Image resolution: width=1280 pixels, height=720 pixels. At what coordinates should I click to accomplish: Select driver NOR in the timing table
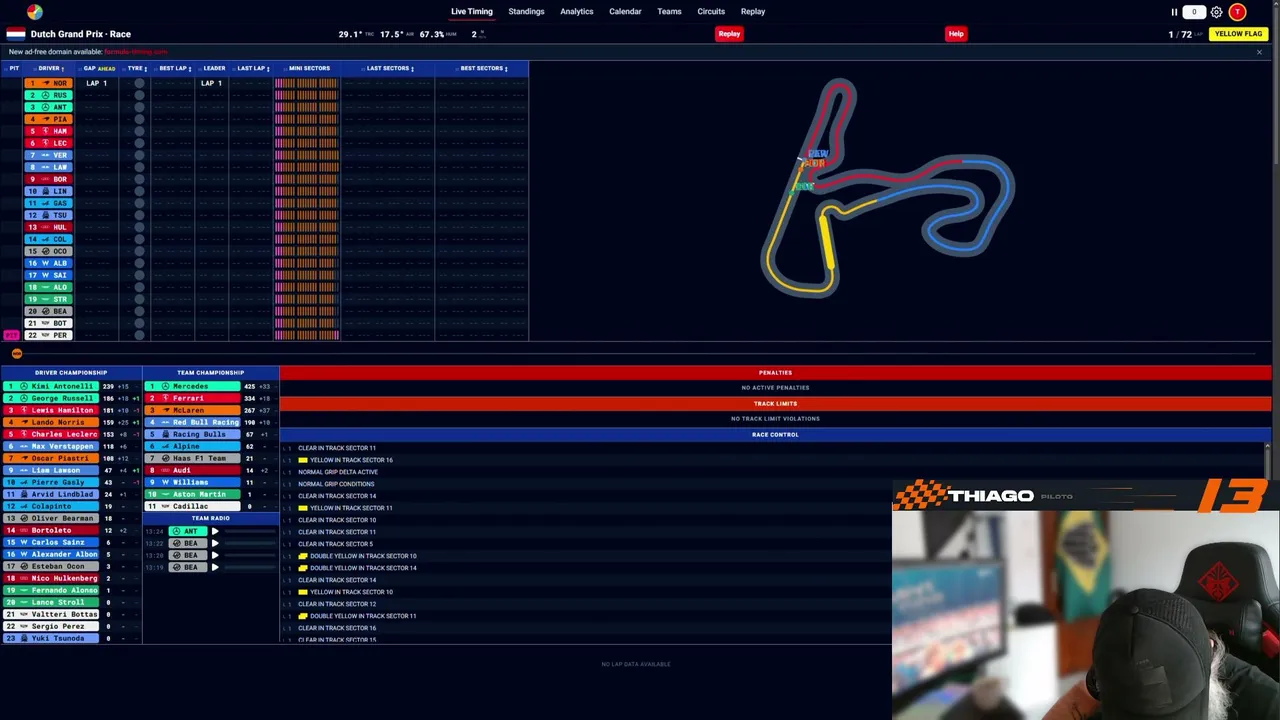click(x=47, y=83)
